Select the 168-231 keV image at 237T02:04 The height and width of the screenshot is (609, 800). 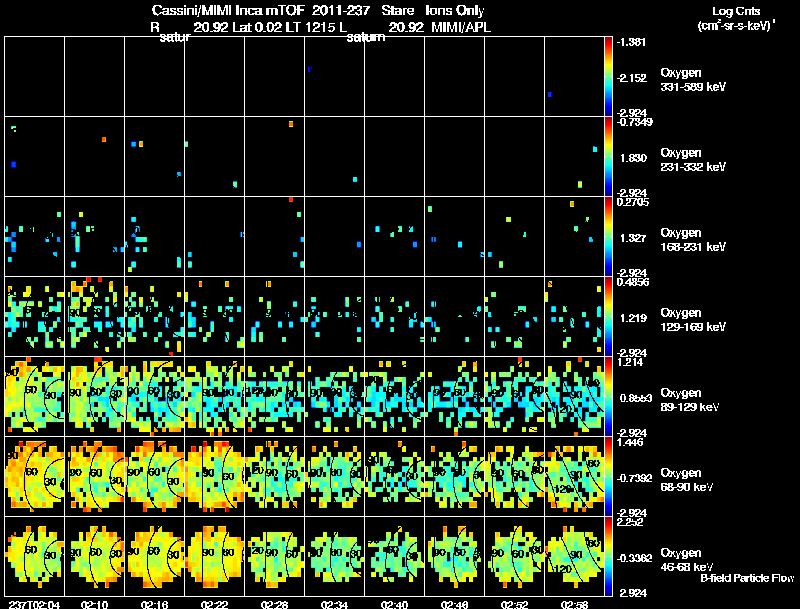pos(35,237)
